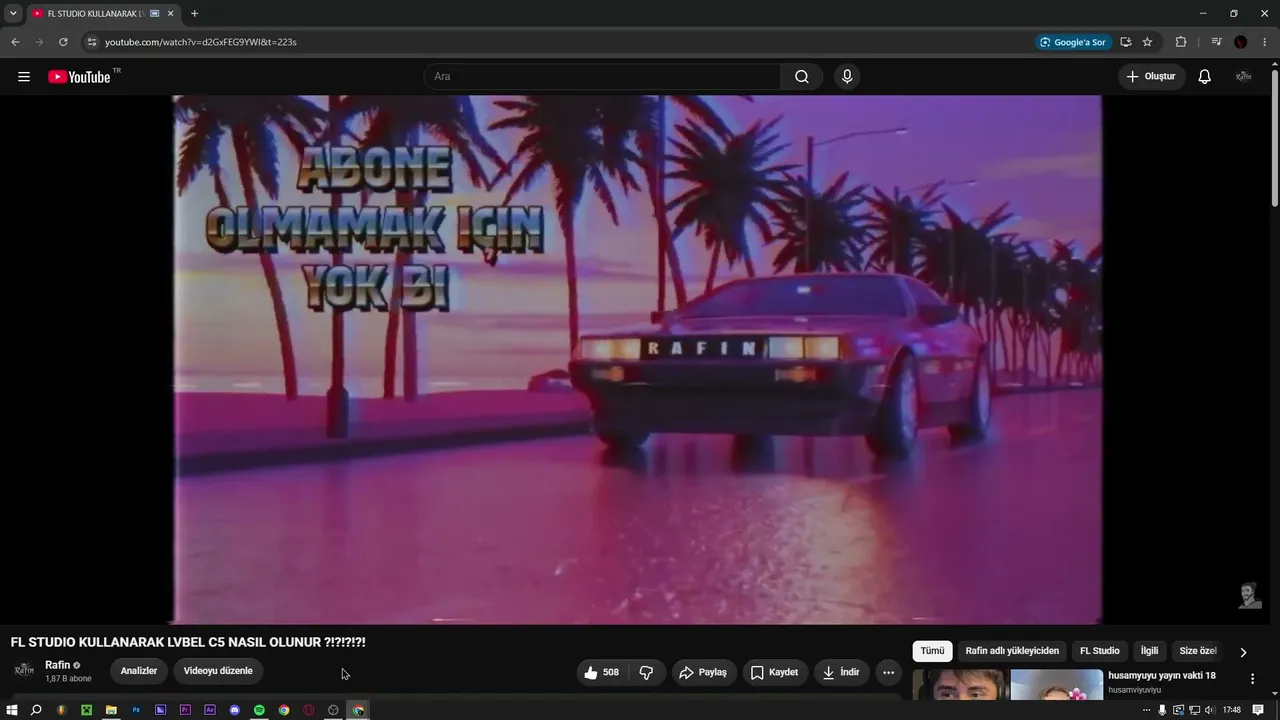This screenshot has width=1280, height=720.
Task: Open YouTube notifications bell
Action: coord(1205,77)
